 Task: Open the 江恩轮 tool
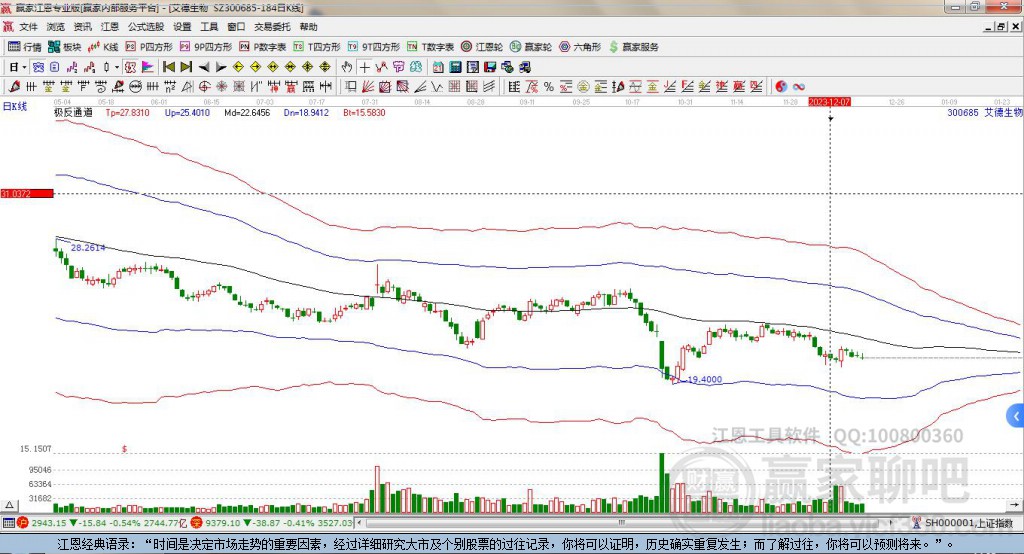coord(482,47)
